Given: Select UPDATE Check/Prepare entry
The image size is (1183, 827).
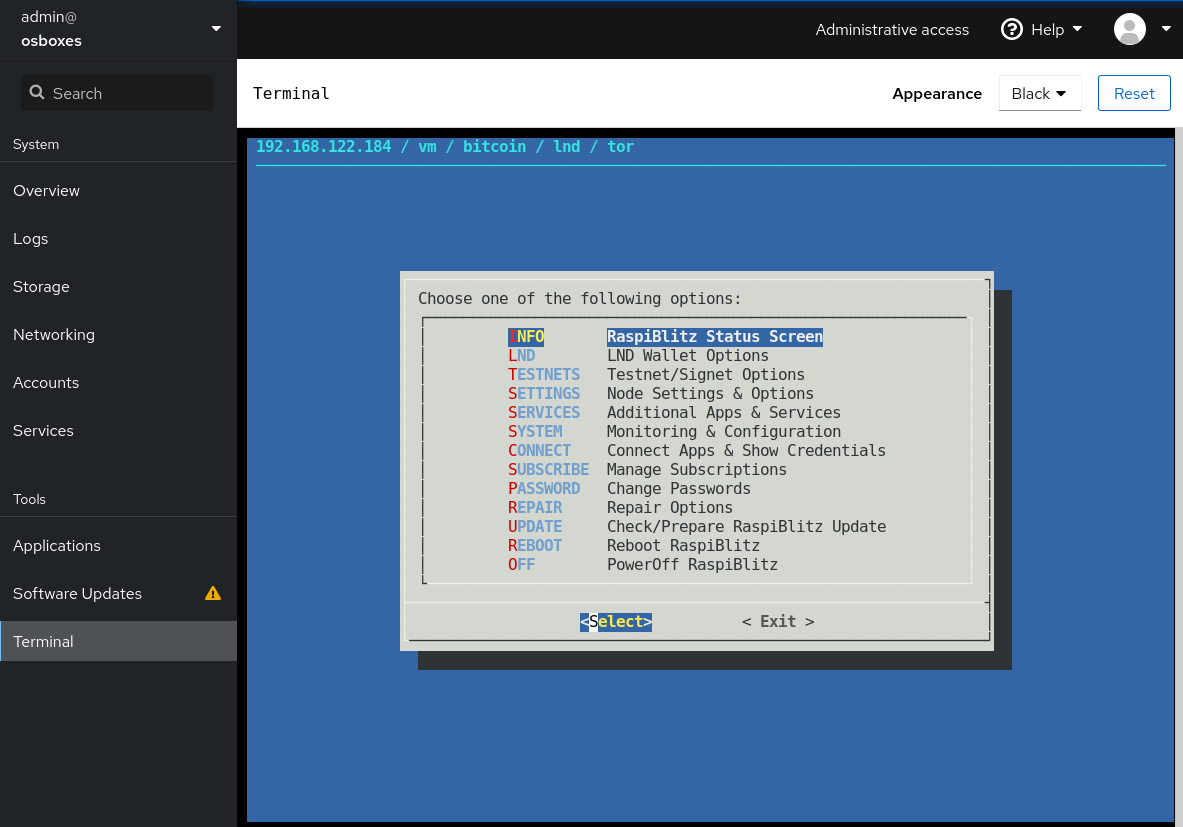Looking at the screenshot, I should click(696, 526).
